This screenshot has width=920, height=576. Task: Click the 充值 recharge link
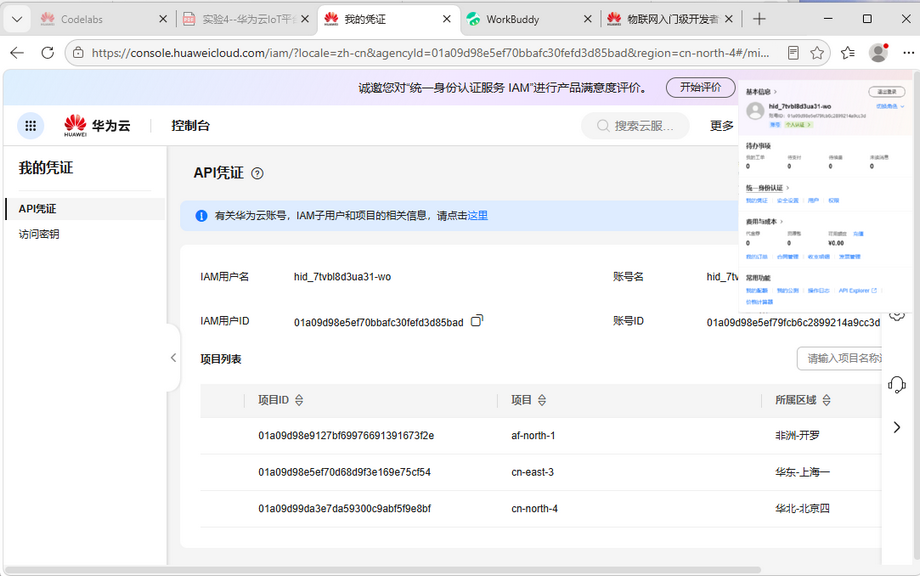tap(858, 234)
